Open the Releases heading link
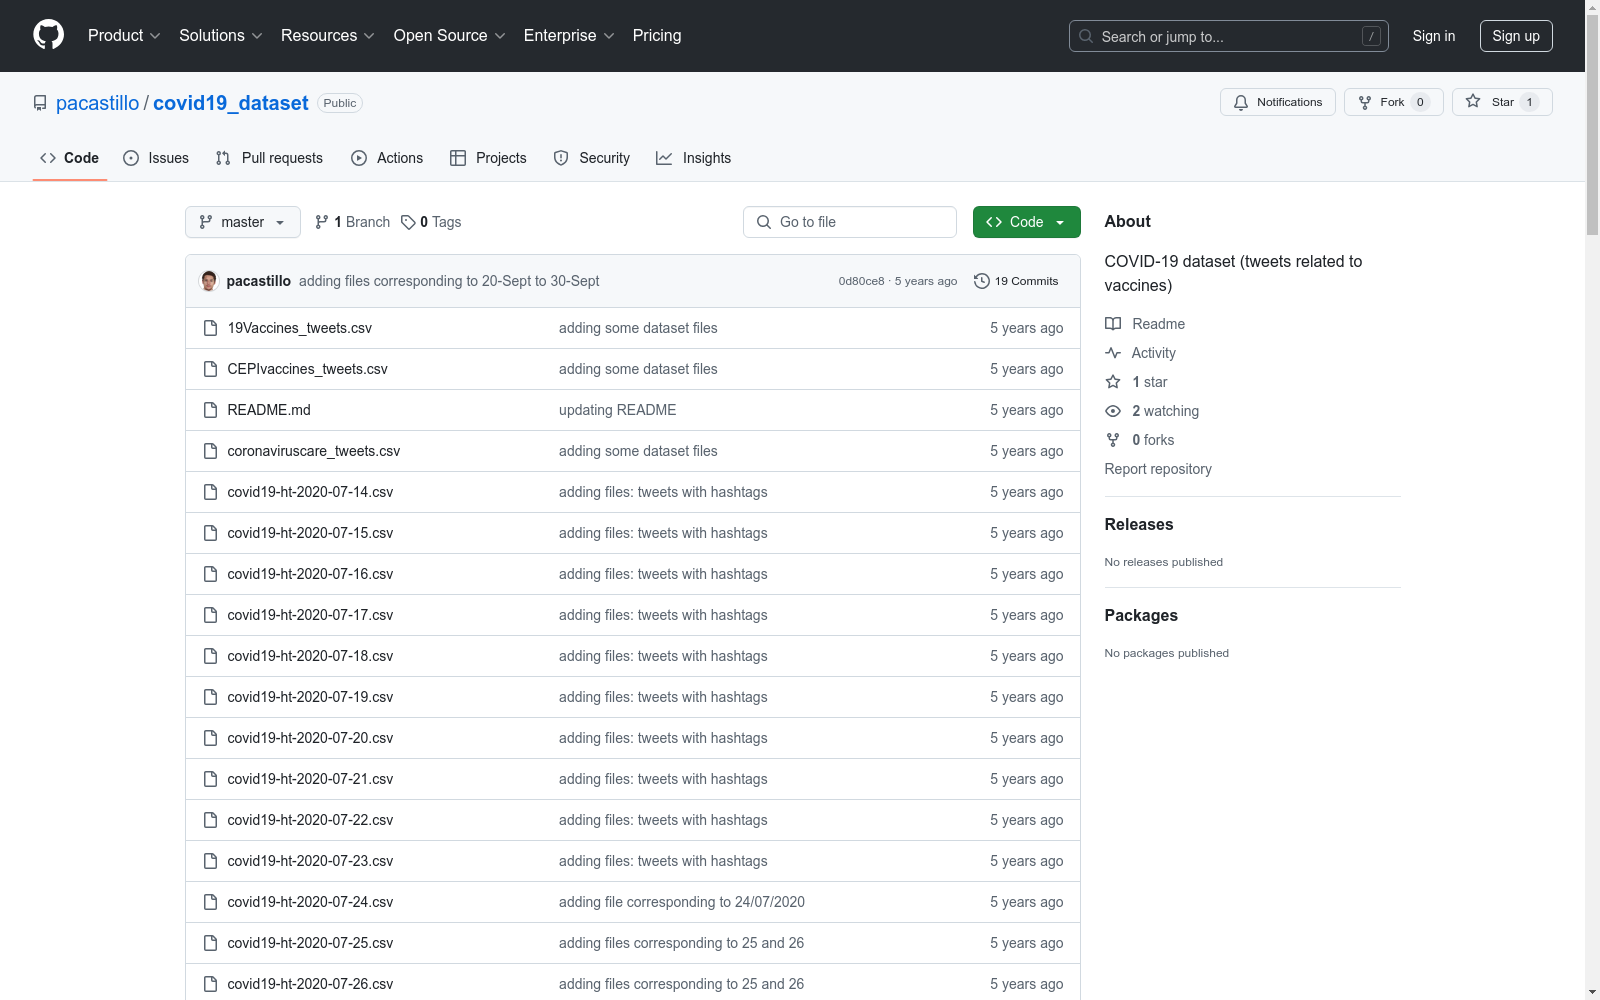The image size is (1600, 1000). 1139,524
